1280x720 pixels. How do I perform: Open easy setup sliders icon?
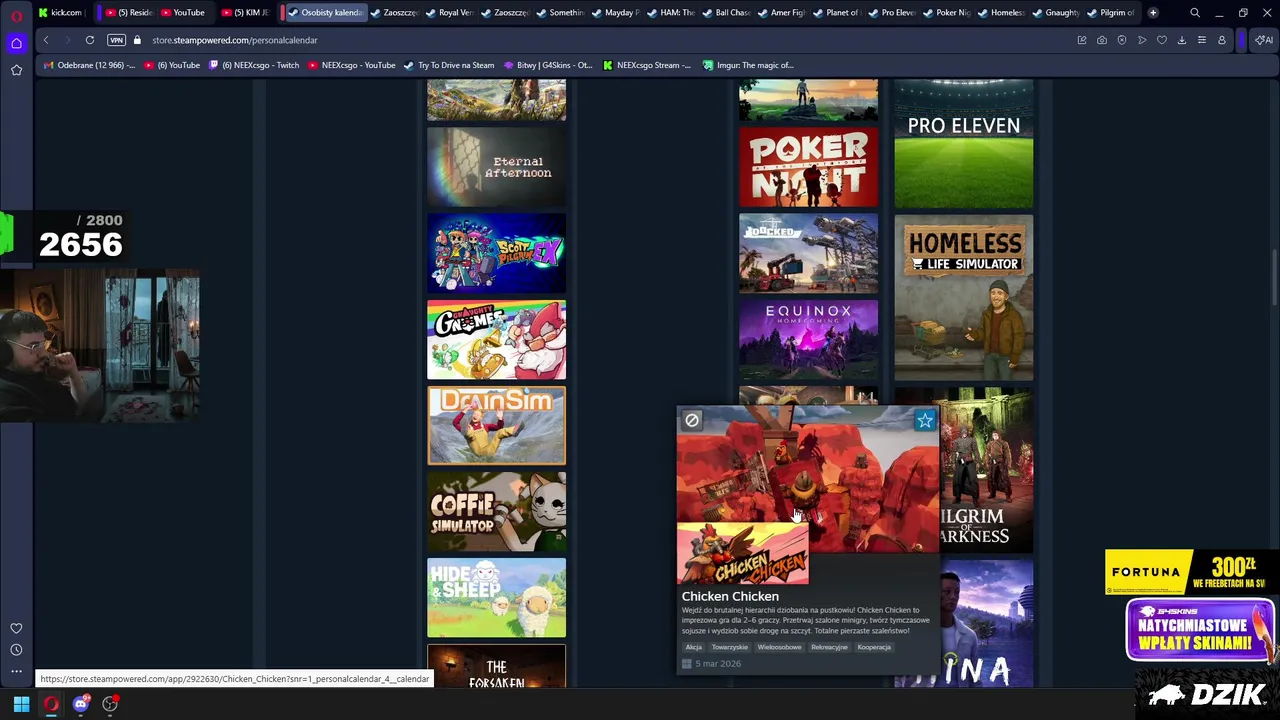click(x=1202, y=40)
